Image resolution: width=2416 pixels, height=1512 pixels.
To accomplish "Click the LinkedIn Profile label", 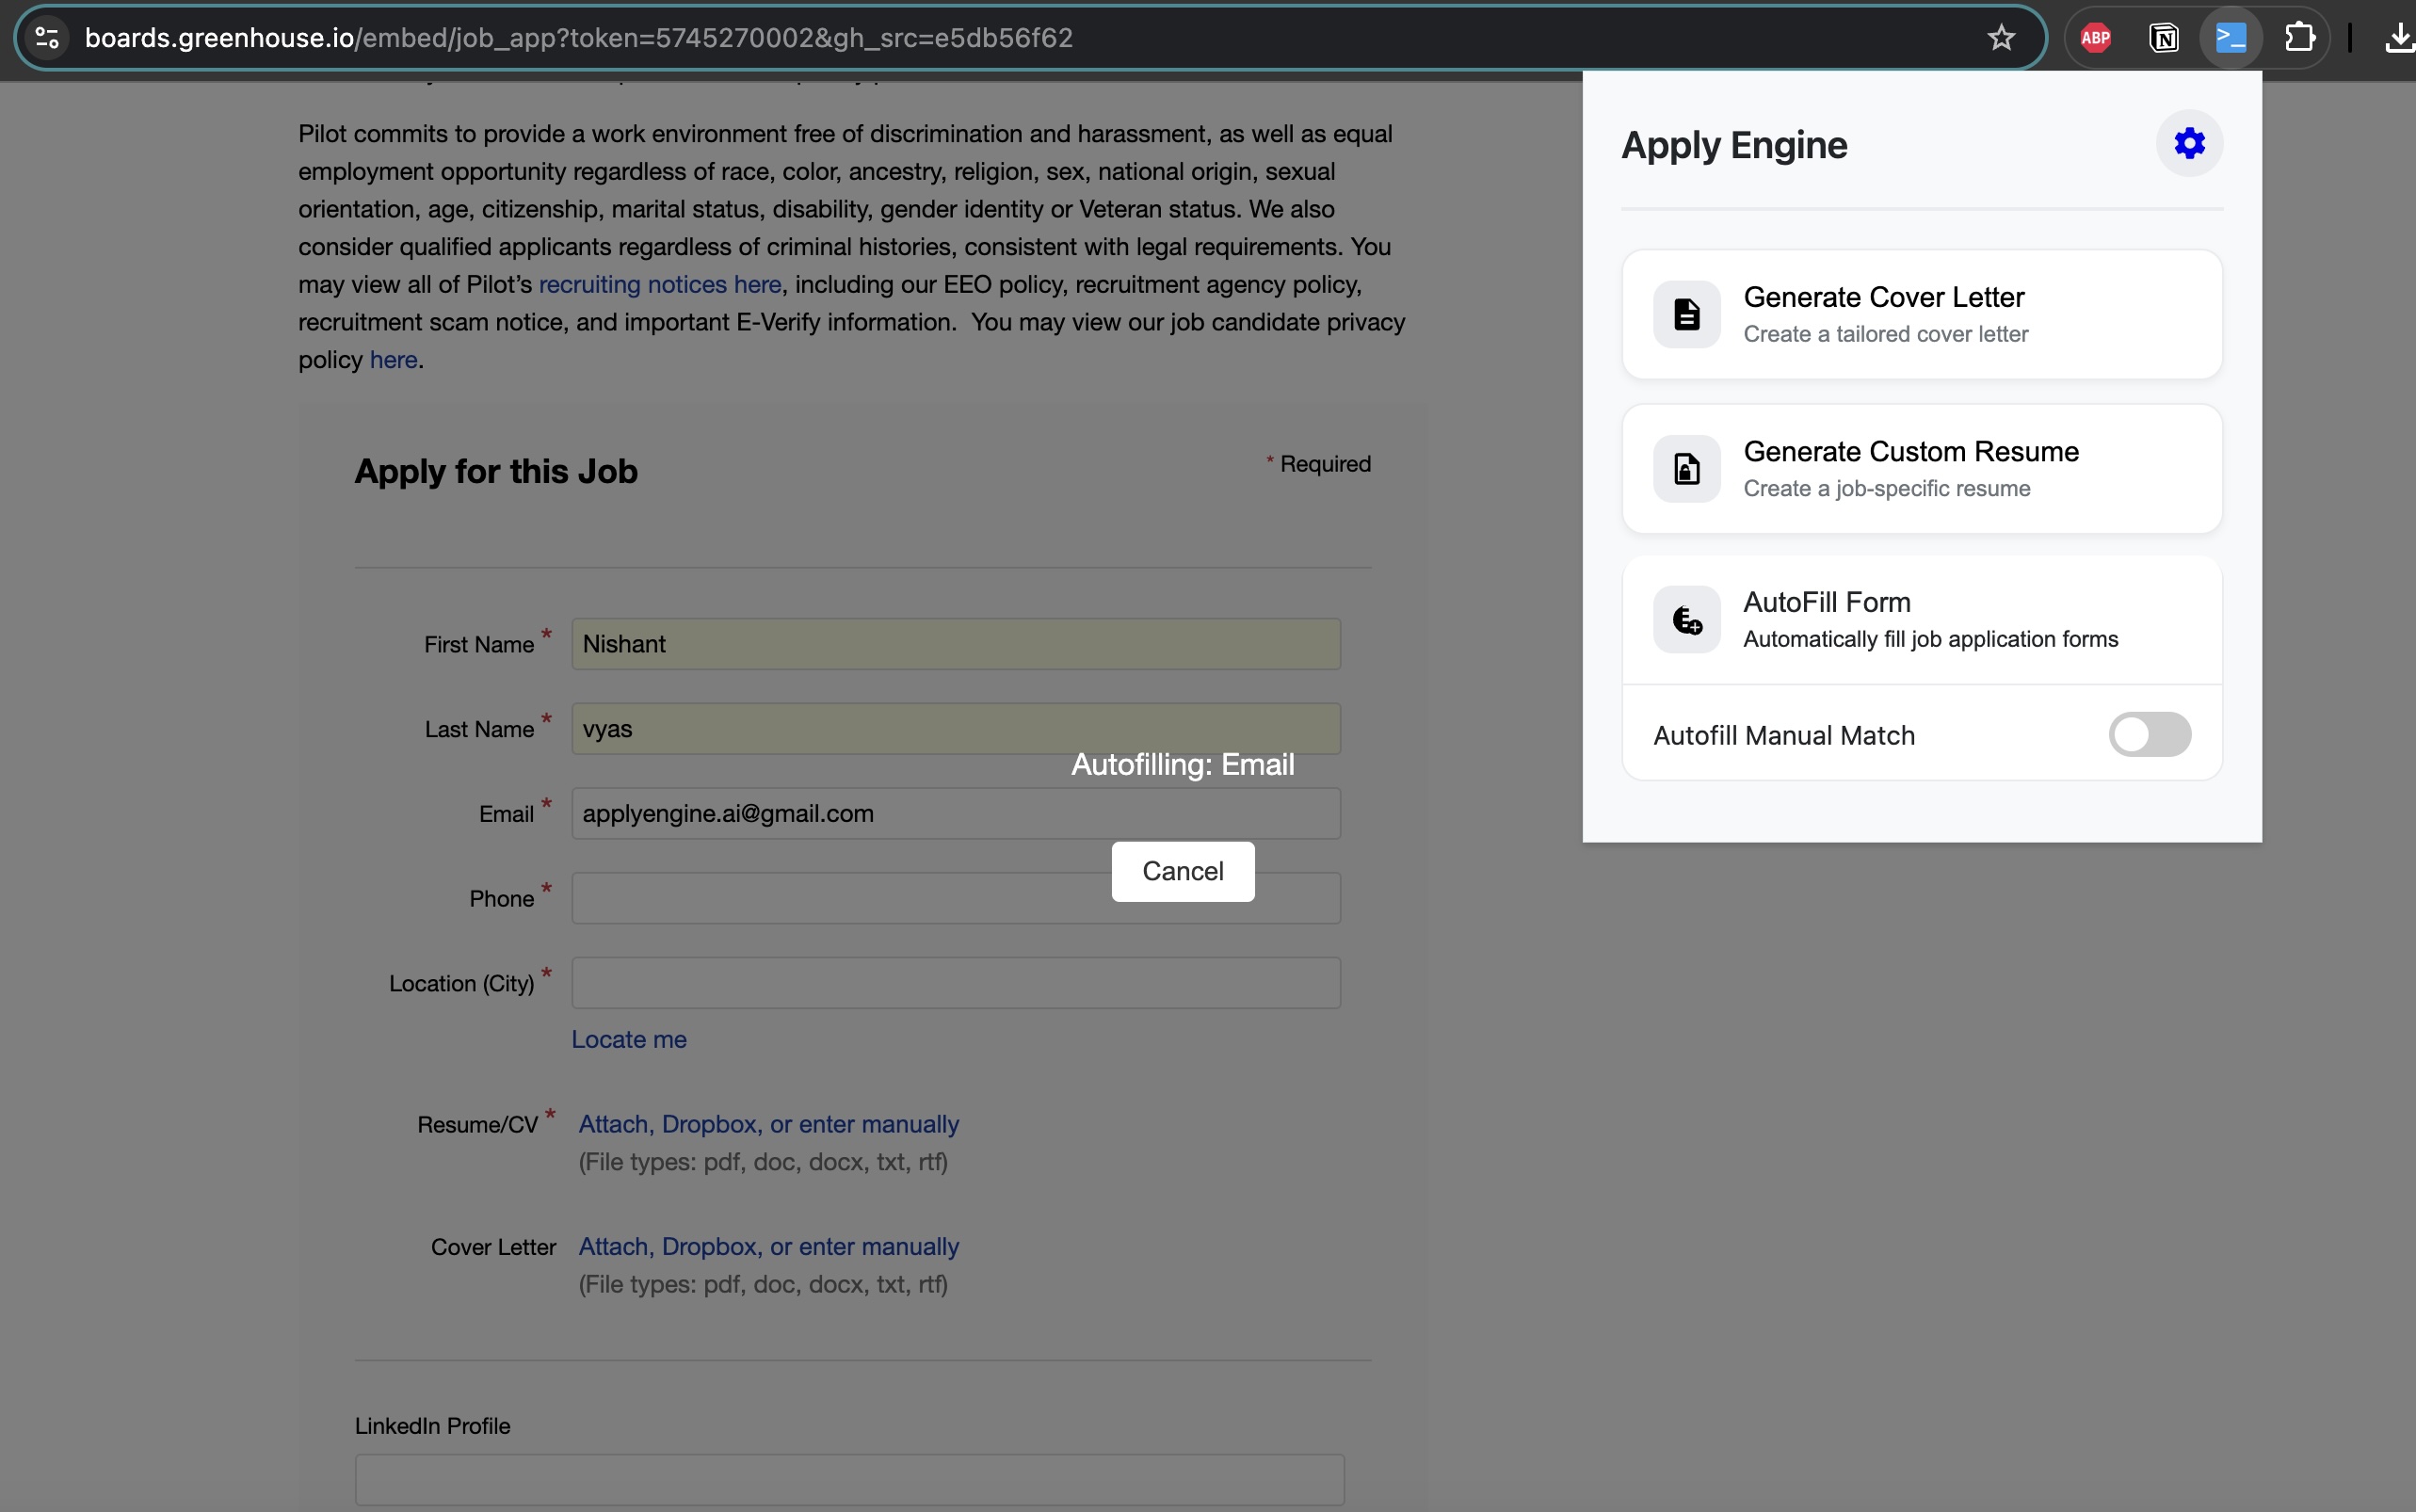I will [x=432, y=1426].
